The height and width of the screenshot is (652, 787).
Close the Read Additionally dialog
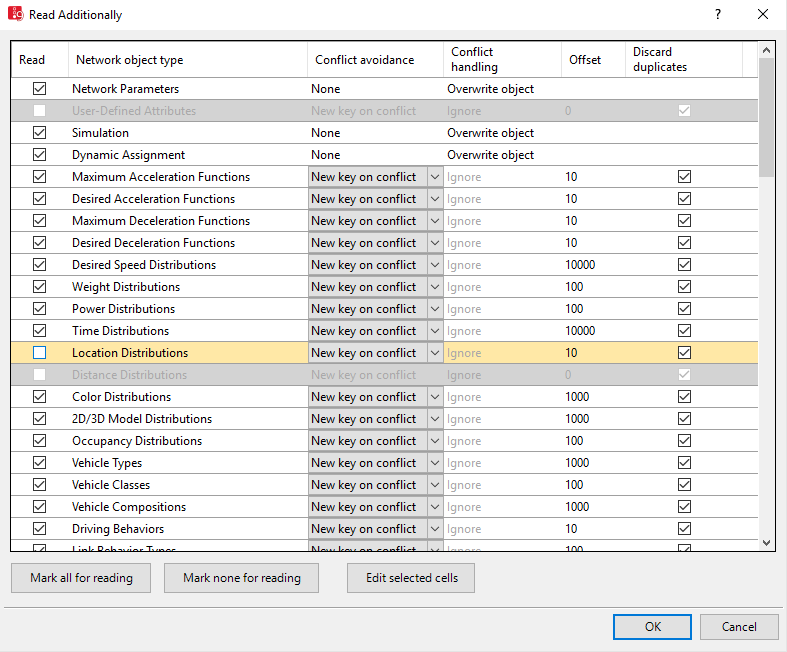[763, 14]
